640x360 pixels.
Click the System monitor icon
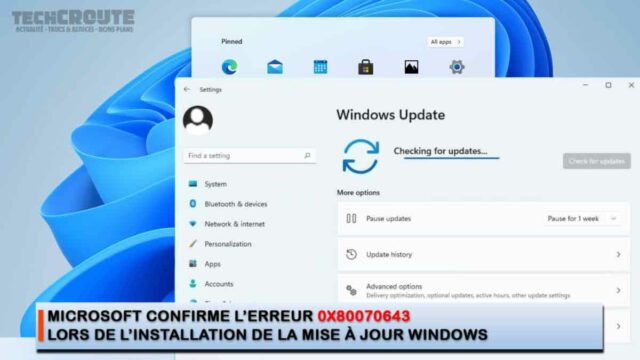193,184
